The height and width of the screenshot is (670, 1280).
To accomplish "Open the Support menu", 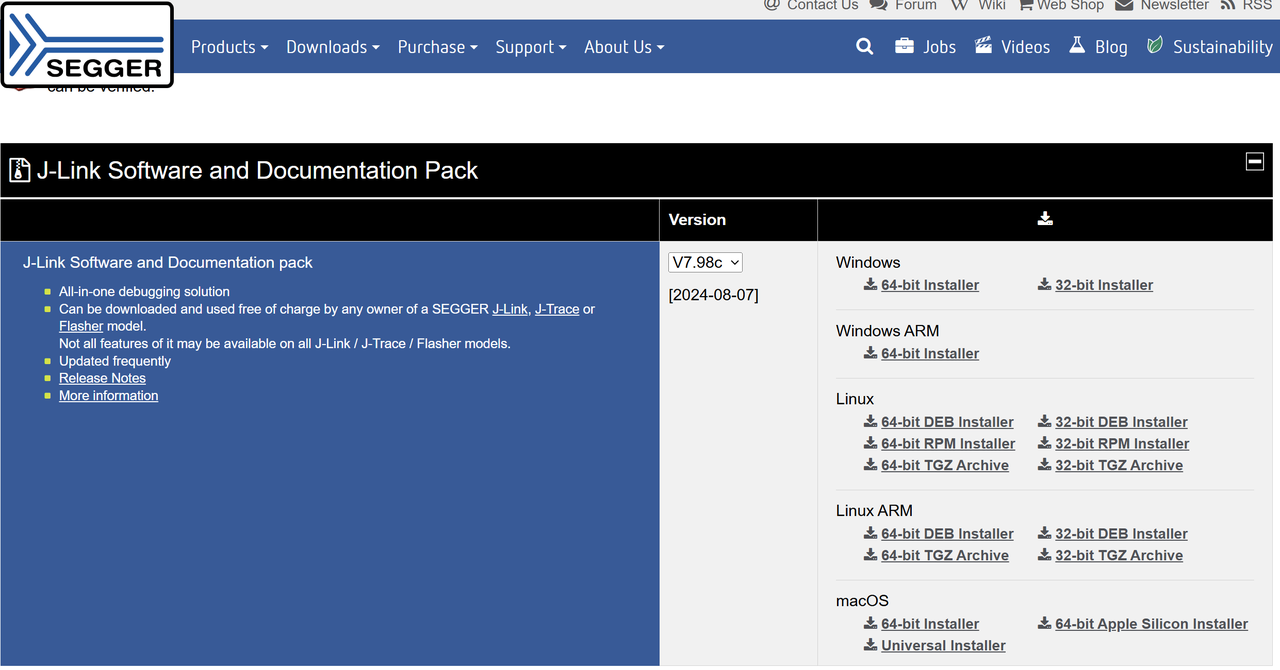I will pyautogui.click(x=530, y=47).
